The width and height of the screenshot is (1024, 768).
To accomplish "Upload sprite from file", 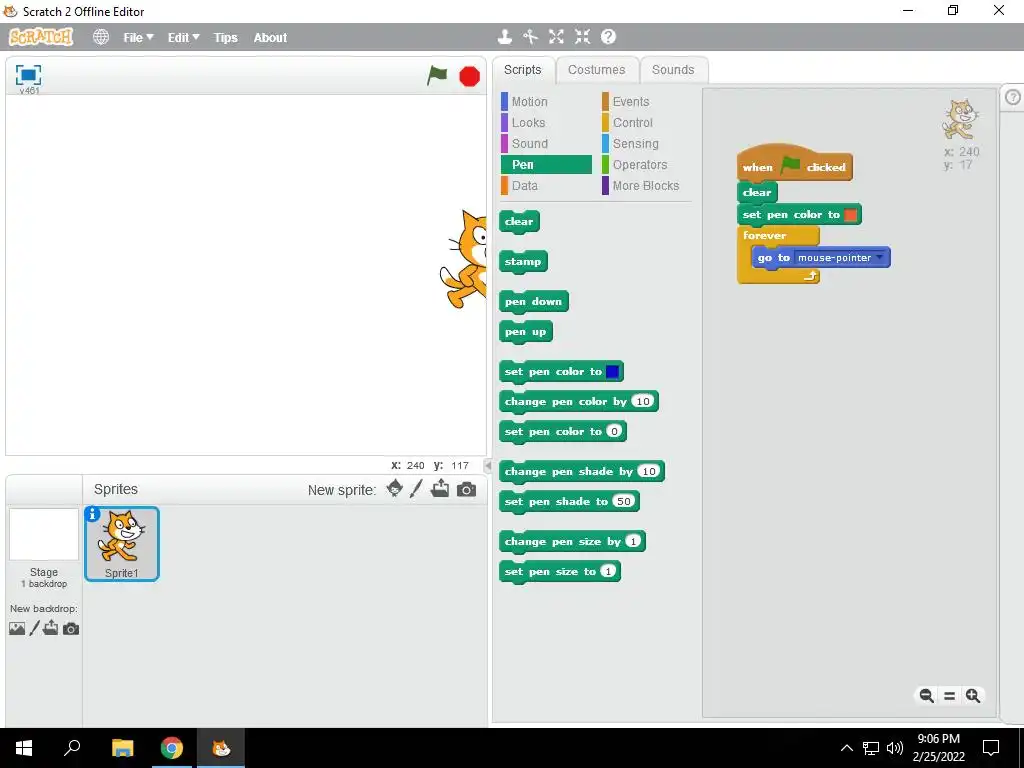I will tap(440, 488).
